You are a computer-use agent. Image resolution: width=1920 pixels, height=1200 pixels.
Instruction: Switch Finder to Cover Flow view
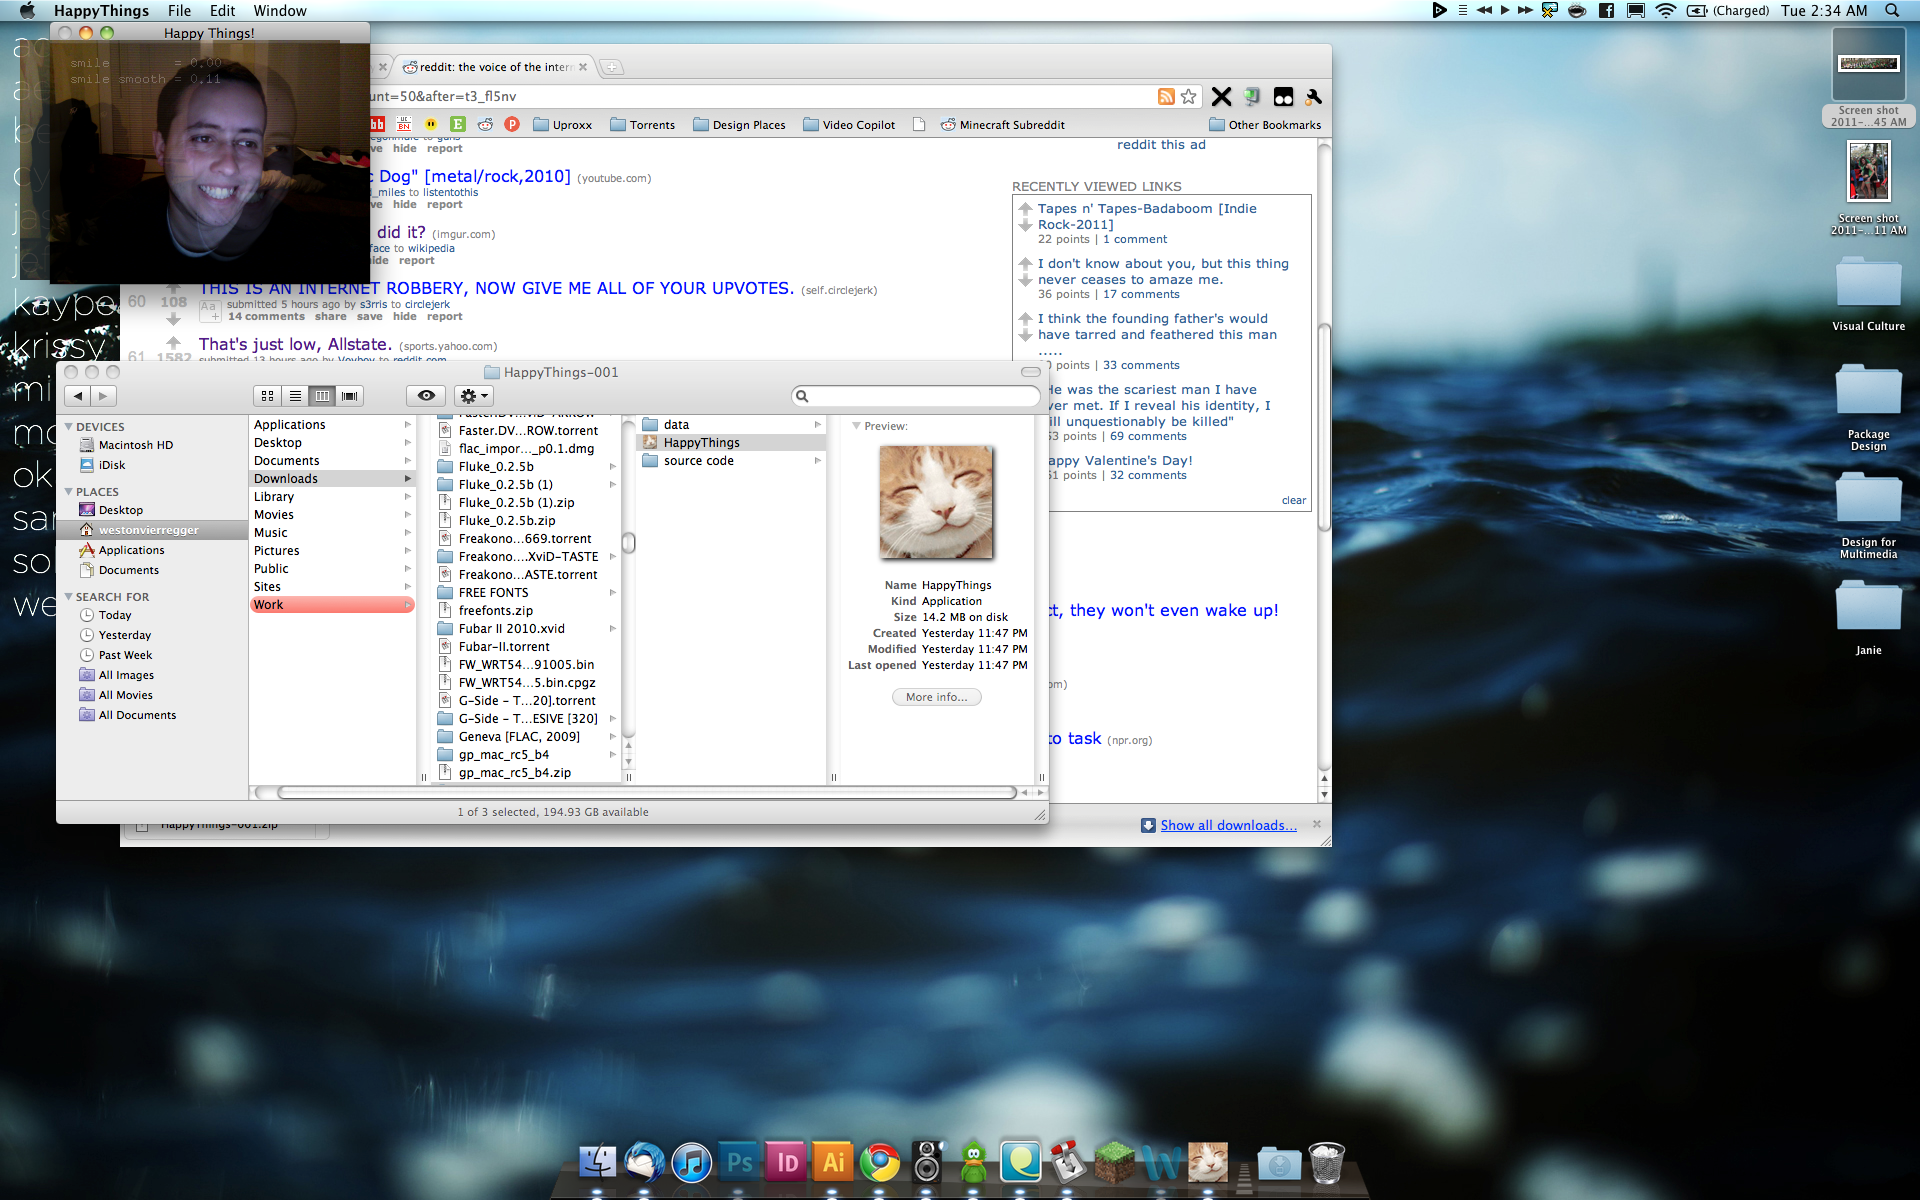350,396
